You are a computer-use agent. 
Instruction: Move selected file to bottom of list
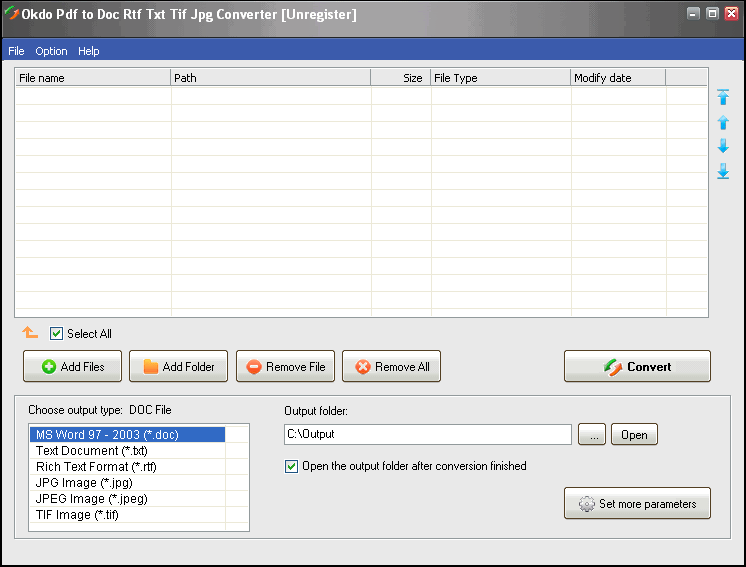click(x=723, y=171)
